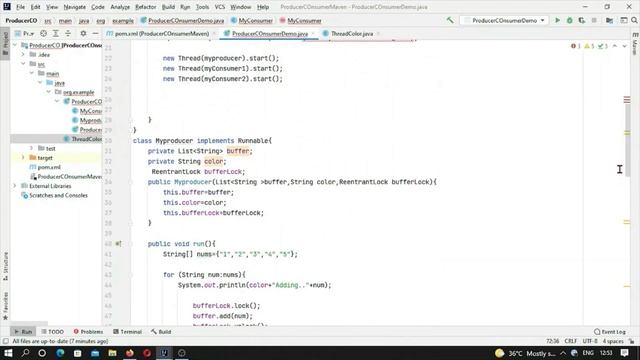The height and width of the screenshot is (360, 640).
Task: Start debugging with the green bug icon
Action: (569, 20)
